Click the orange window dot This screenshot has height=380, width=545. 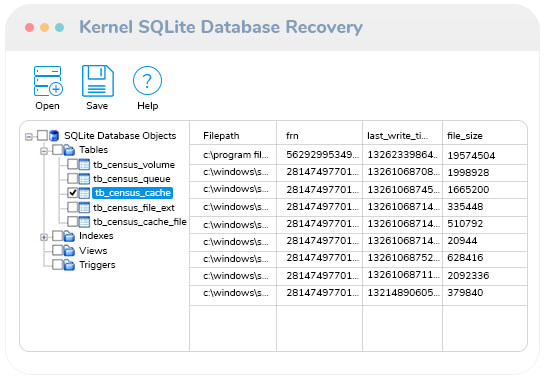(44, 27)
